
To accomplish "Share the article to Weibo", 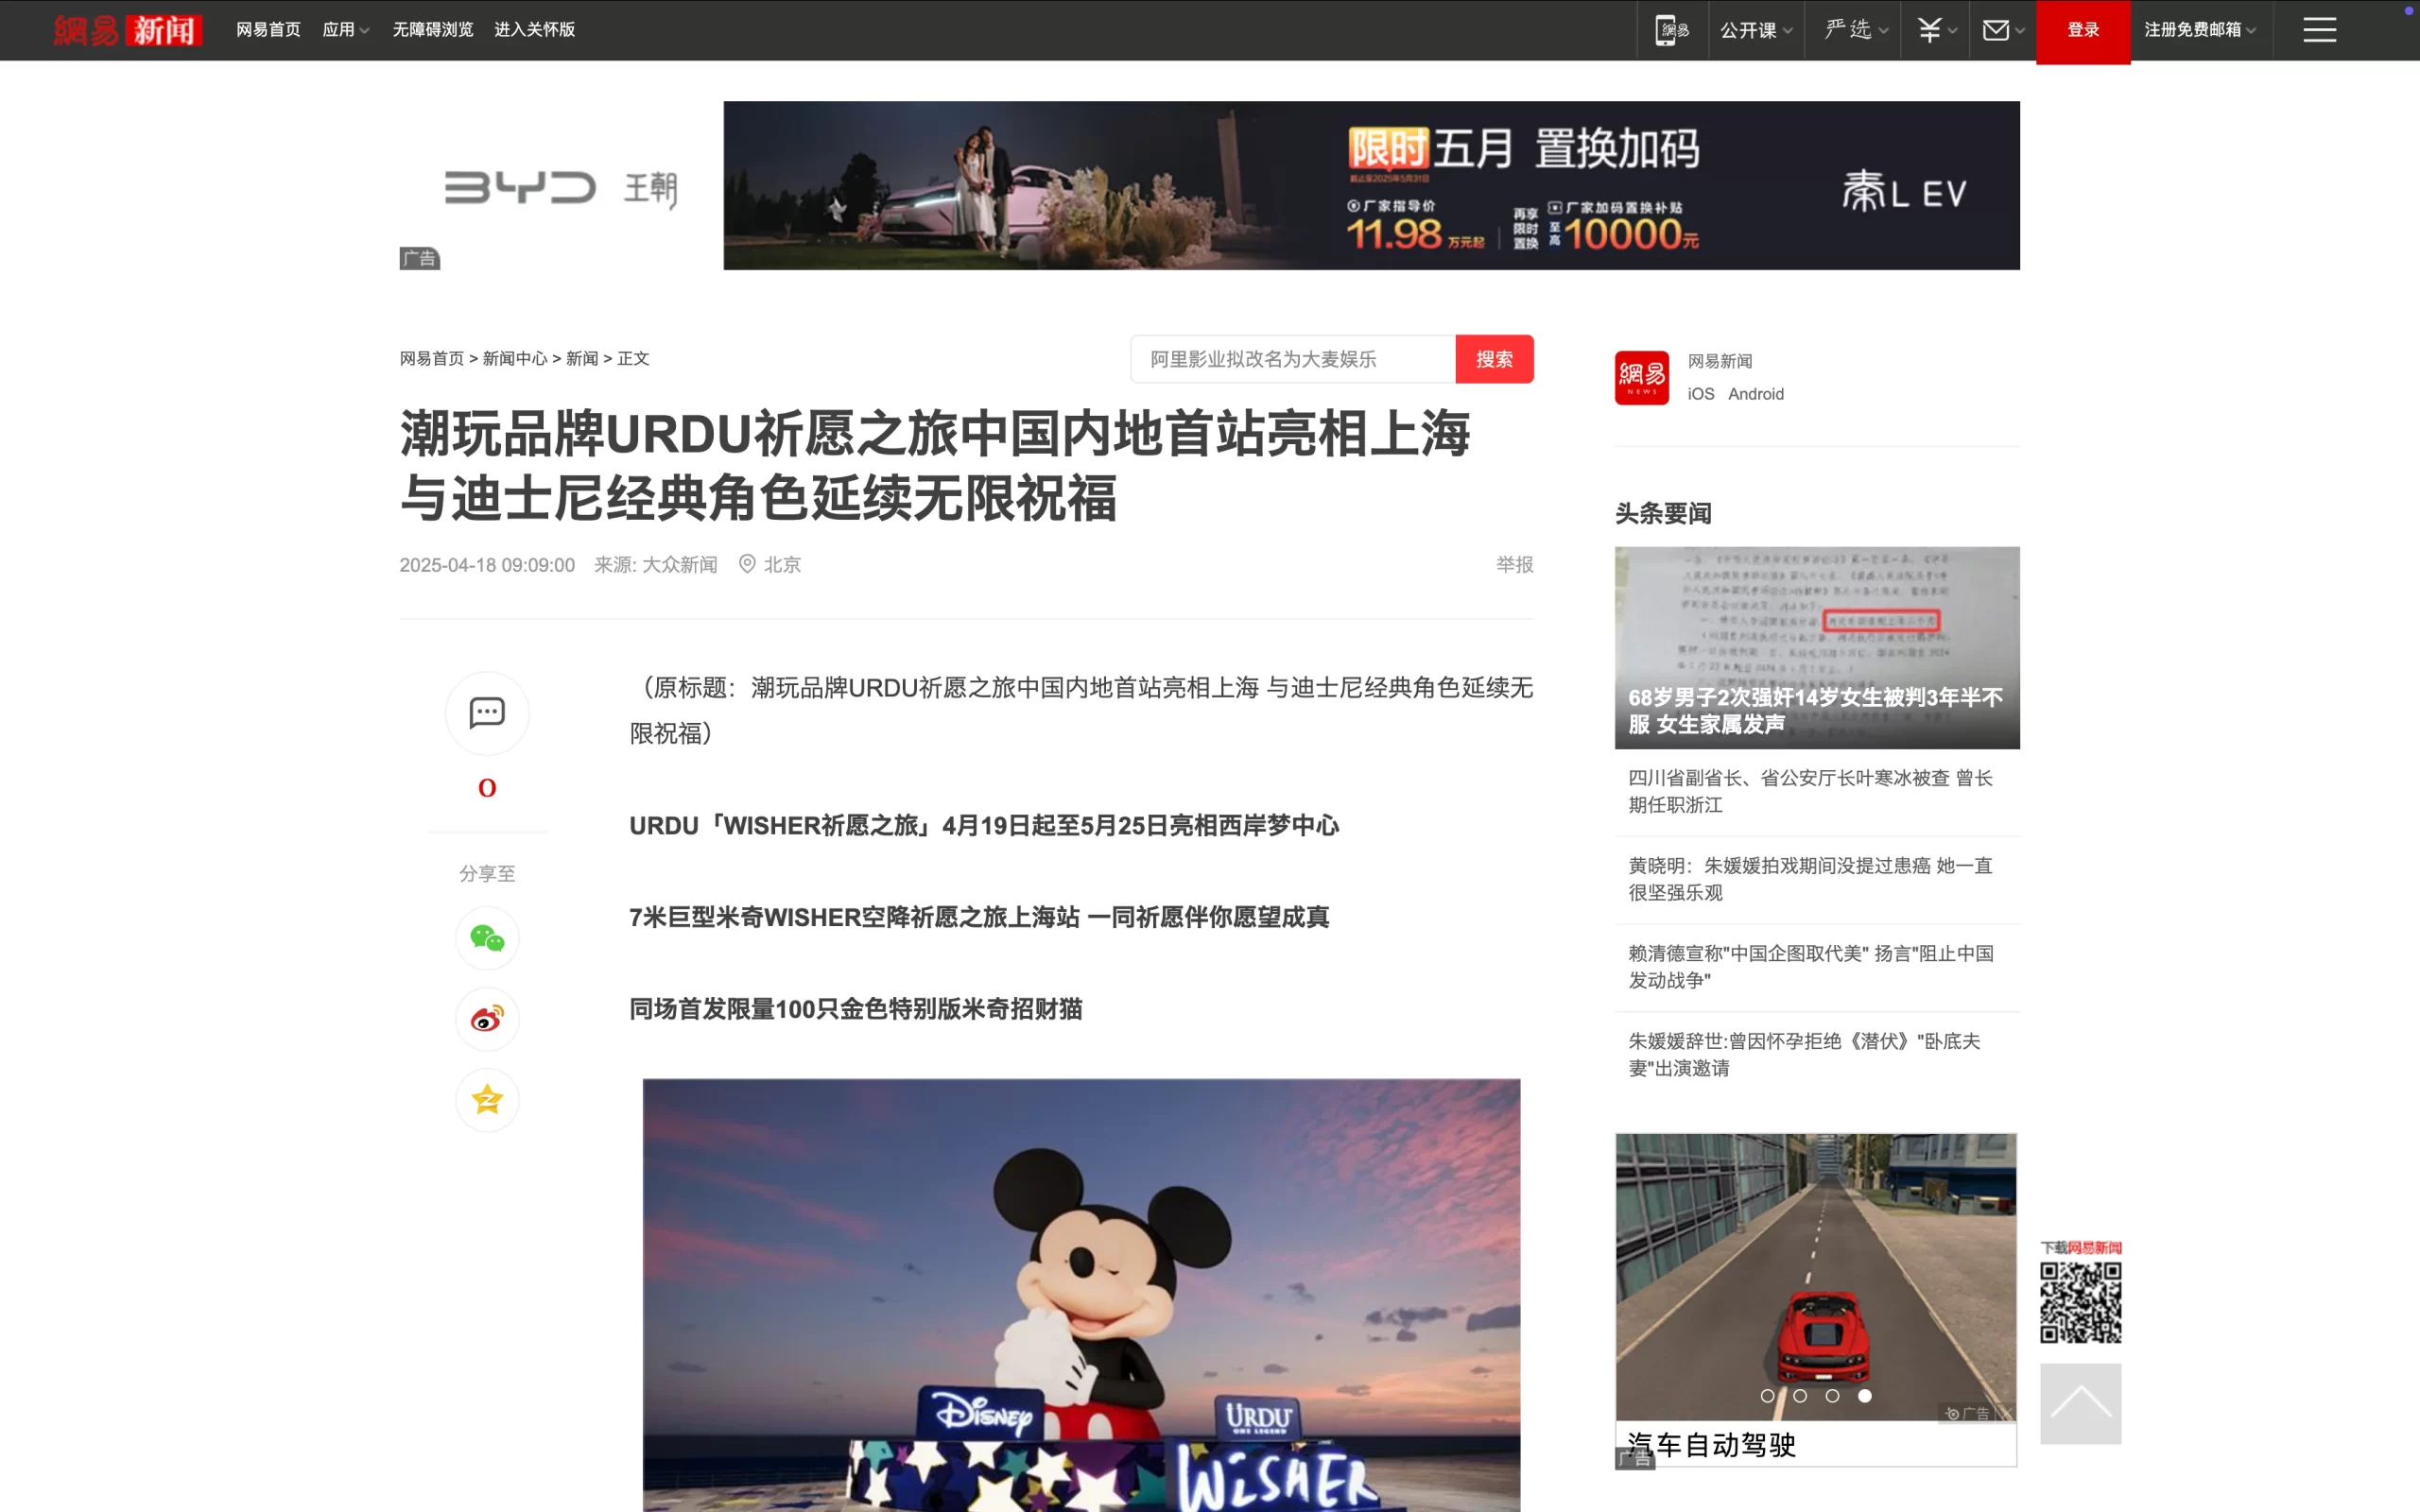I will [x=487, y=1019].
